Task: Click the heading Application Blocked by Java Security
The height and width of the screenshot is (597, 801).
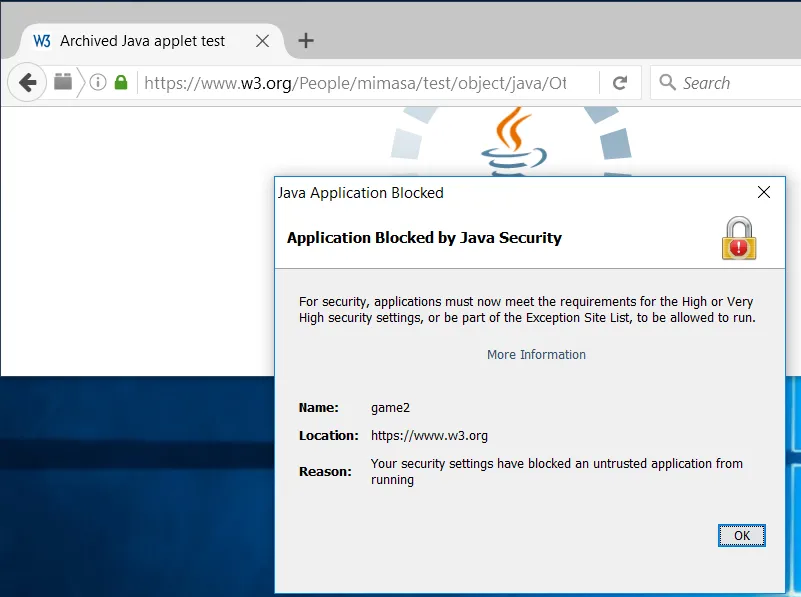Action: point(424,237)
